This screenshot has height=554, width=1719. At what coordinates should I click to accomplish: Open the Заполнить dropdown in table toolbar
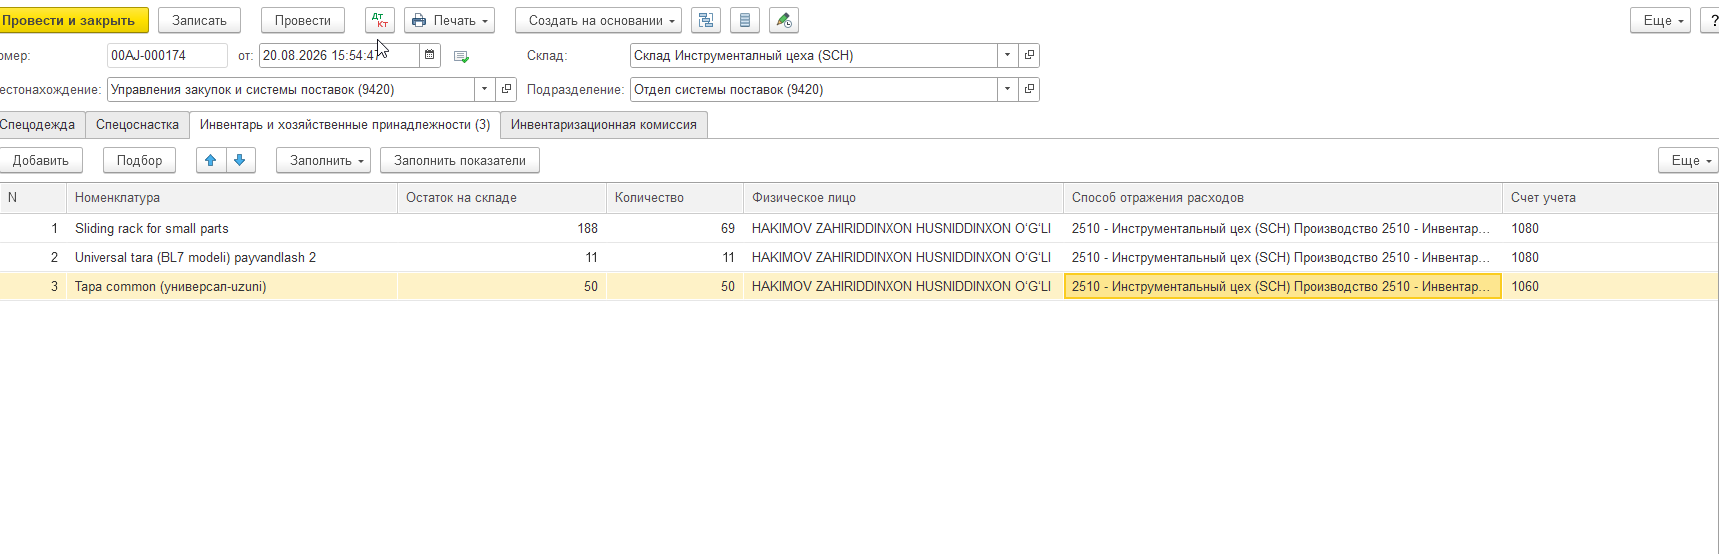coord(324,160)
